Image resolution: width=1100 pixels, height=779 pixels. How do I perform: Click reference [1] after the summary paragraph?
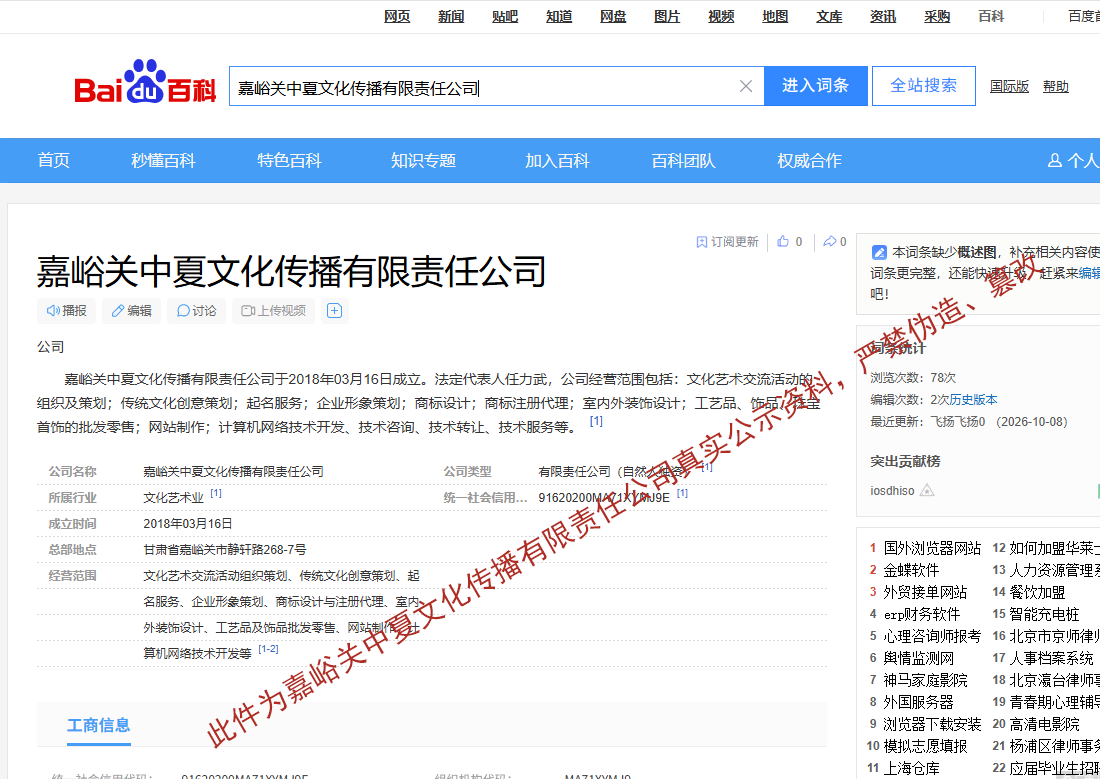596,421
